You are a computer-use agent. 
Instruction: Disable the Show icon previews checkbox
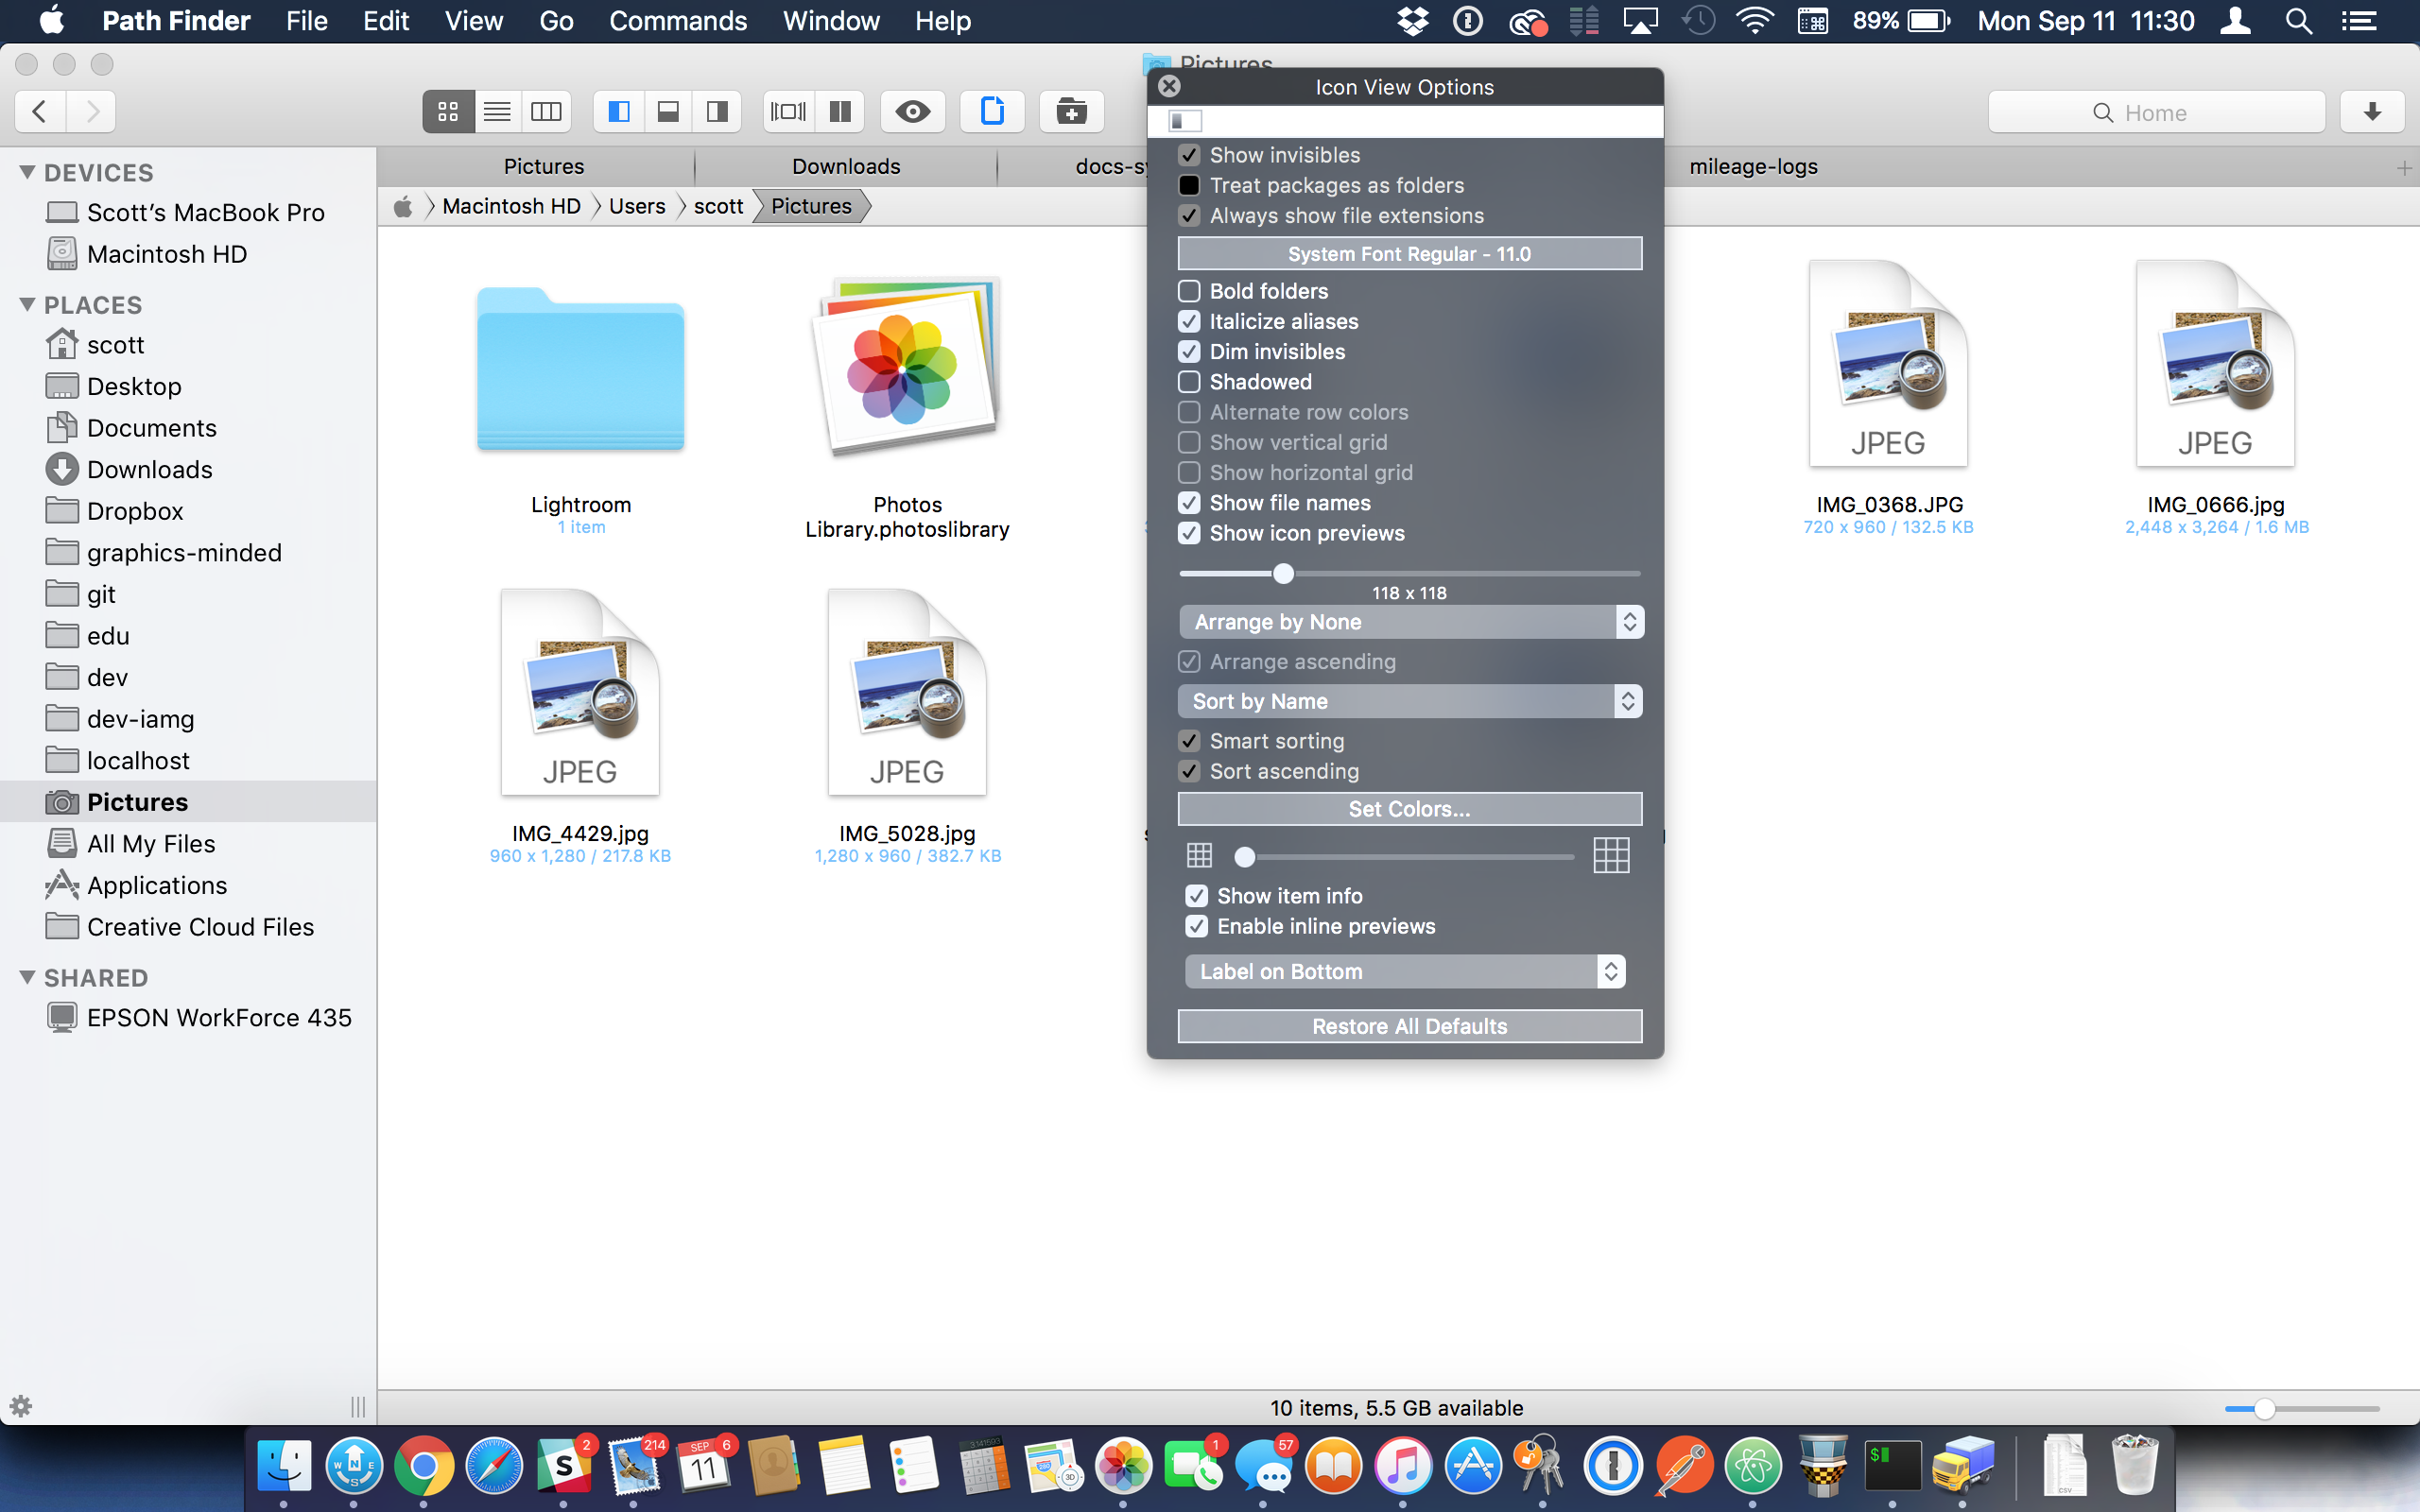[x=1189, y=533]
